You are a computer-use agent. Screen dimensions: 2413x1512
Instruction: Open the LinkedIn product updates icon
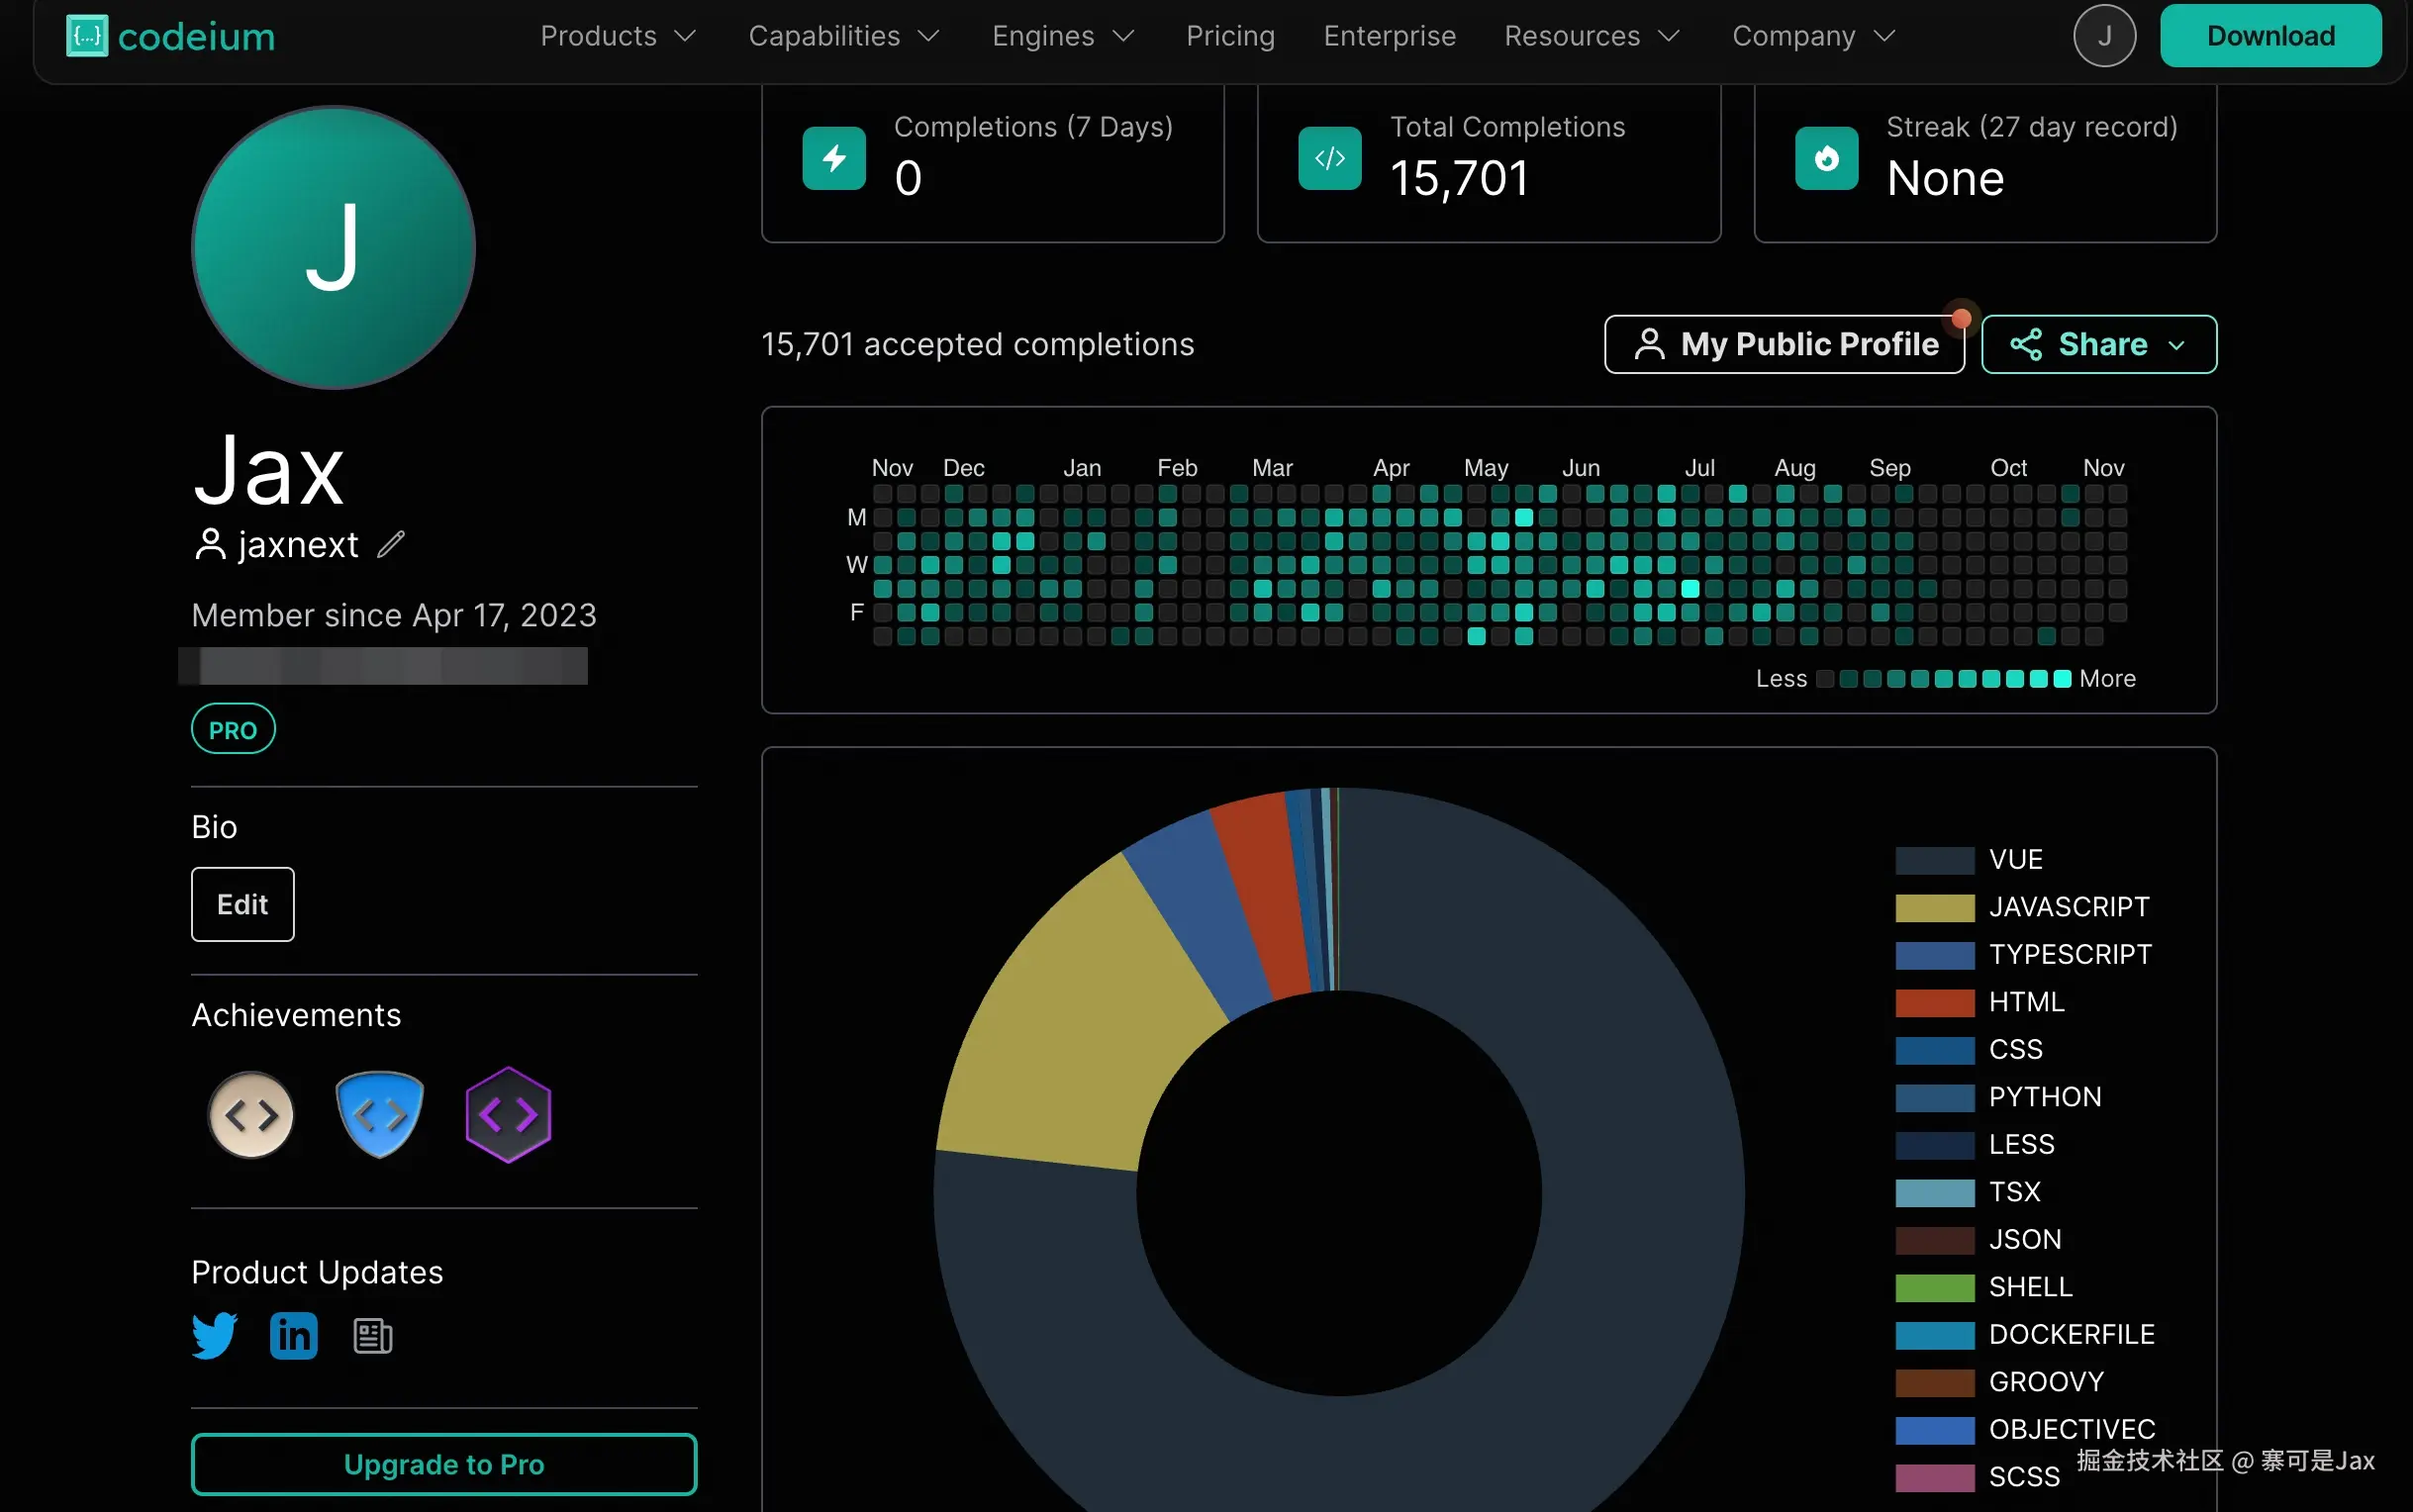pyautogui.click(x=294, y=1335)
